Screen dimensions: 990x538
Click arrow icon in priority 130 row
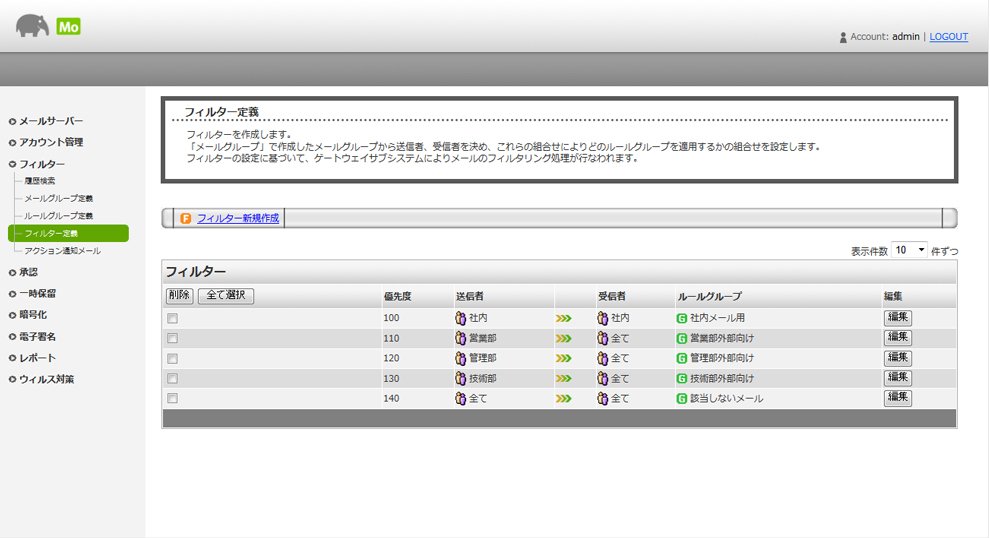click(563, 378)
